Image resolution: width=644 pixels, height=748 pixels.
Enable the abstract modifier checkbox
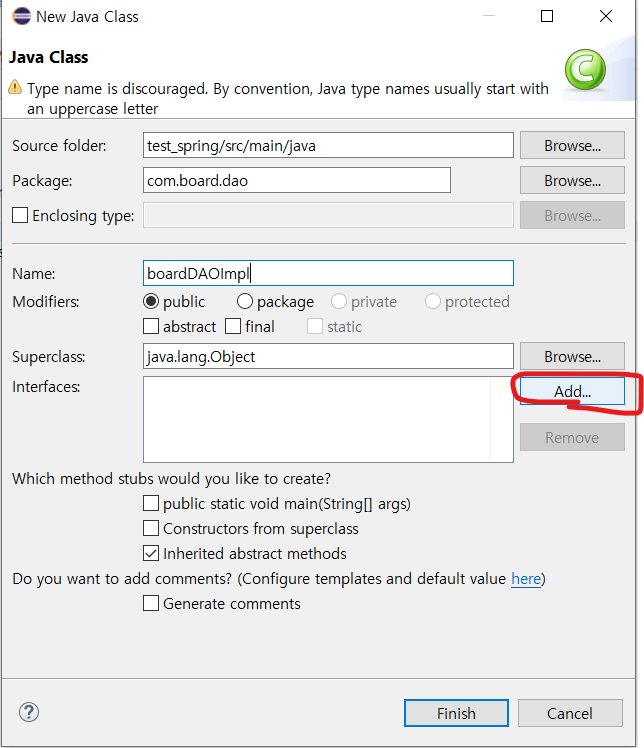pyautogui.click(x=151, y=327)
